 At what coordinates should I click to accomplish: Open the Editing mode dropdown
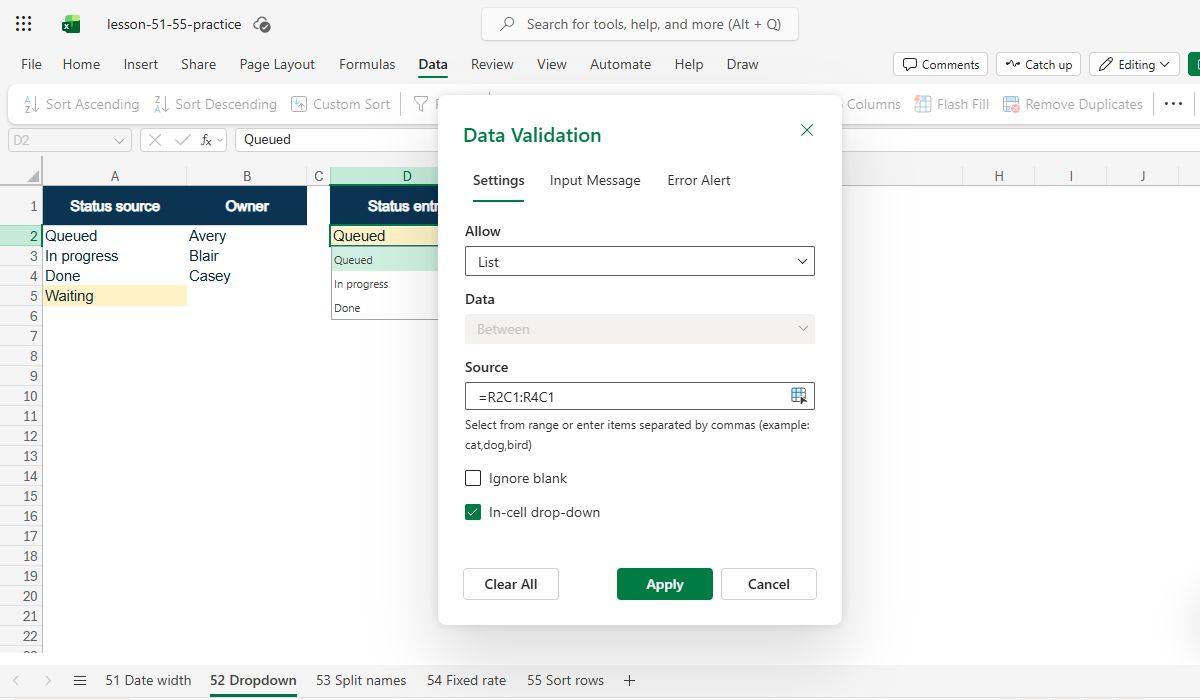(1134, 64)
